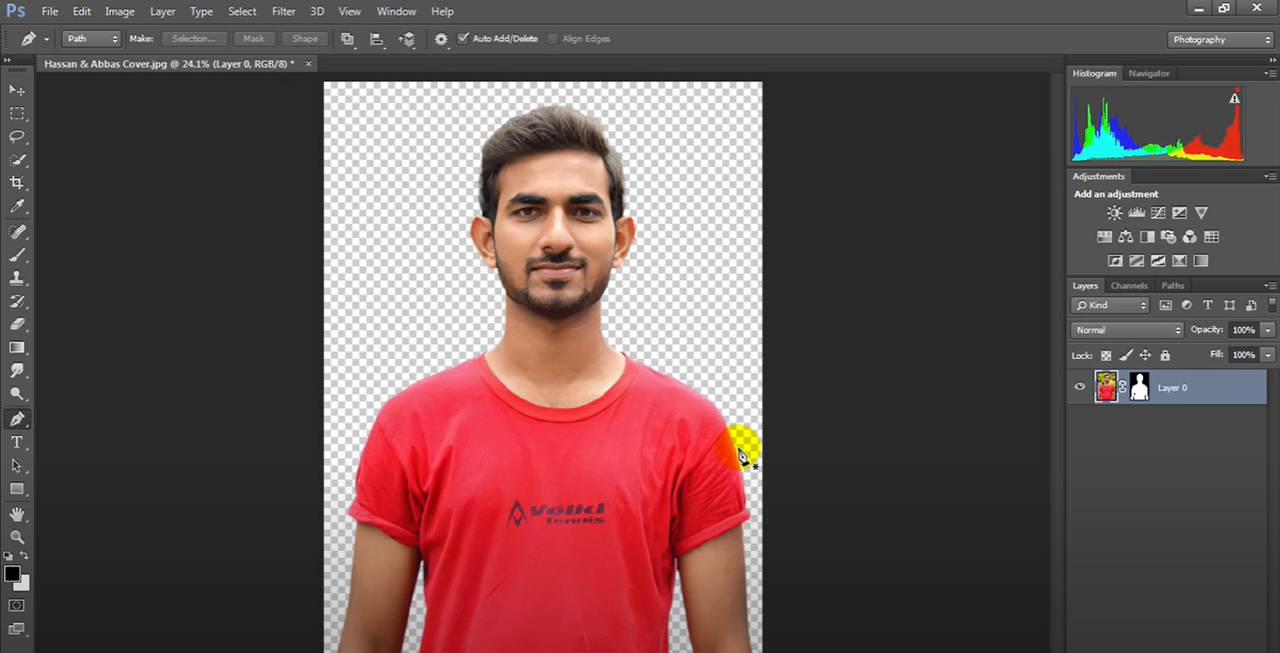The height and width of the screenshot is (653, 1280).
Task: Open the Opacity slider dropdown arrow
Action: (x=1268, y=330)
